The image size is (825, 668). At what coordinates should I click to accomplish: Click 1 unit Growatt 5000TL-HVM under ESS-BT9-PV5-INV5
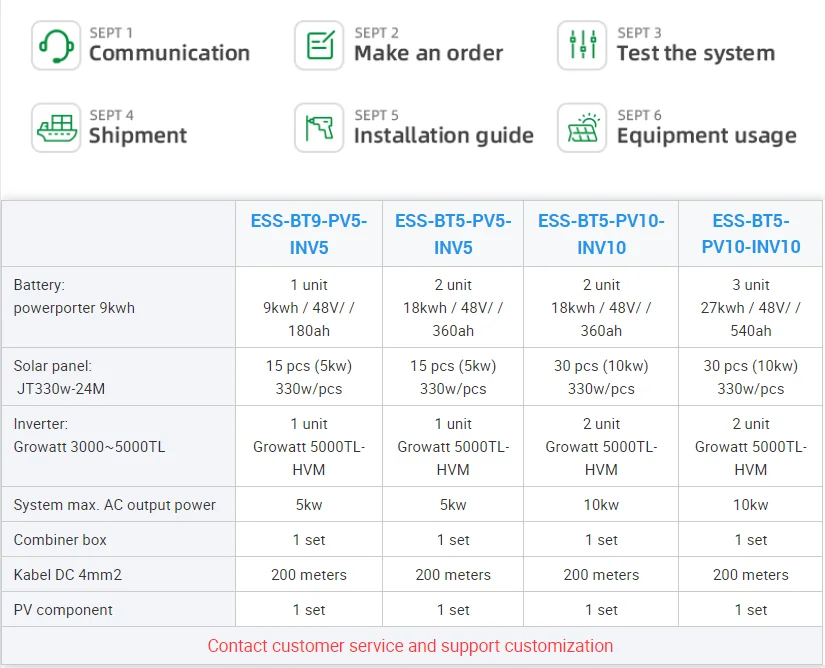[x=309, y=447]
